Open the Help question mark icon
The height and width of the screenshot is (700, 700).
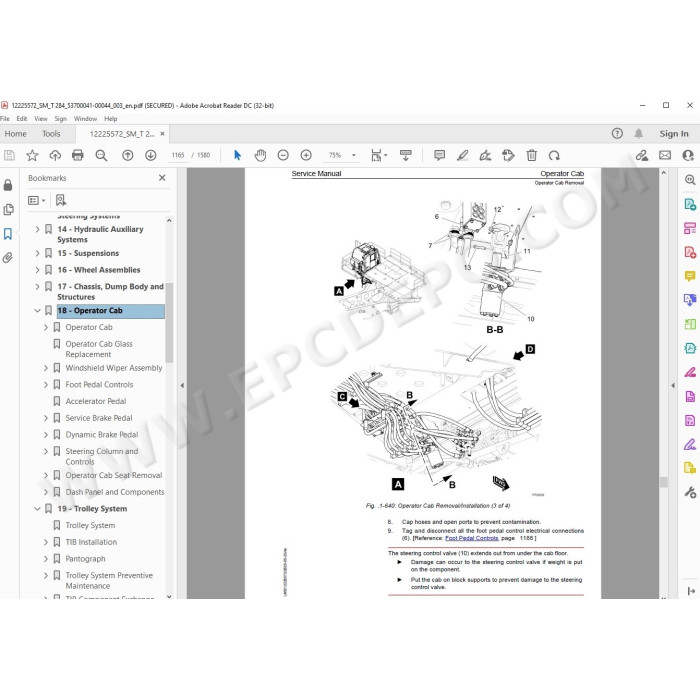tap(617, 133)
